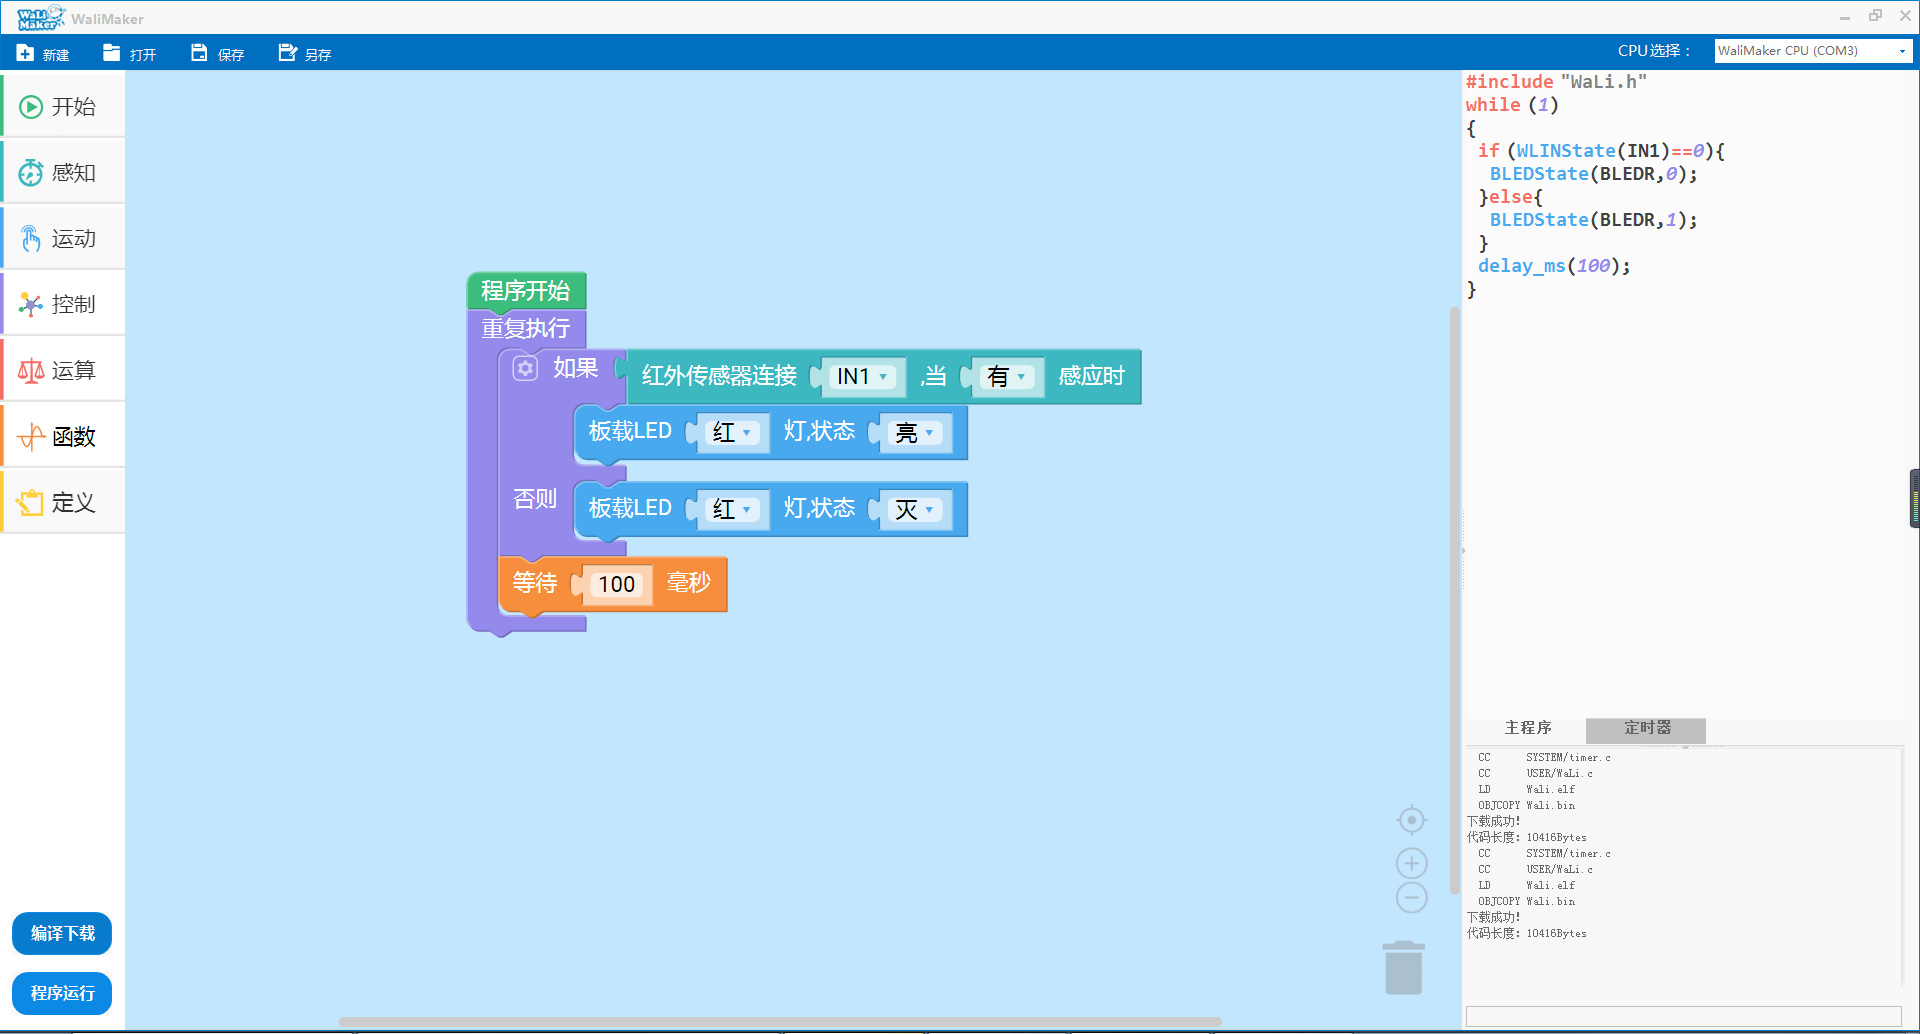This screenshot has height=1034, width=1920.
Task: Center the workspace with the crosshair icon
Action: (x=1411, y=820)
